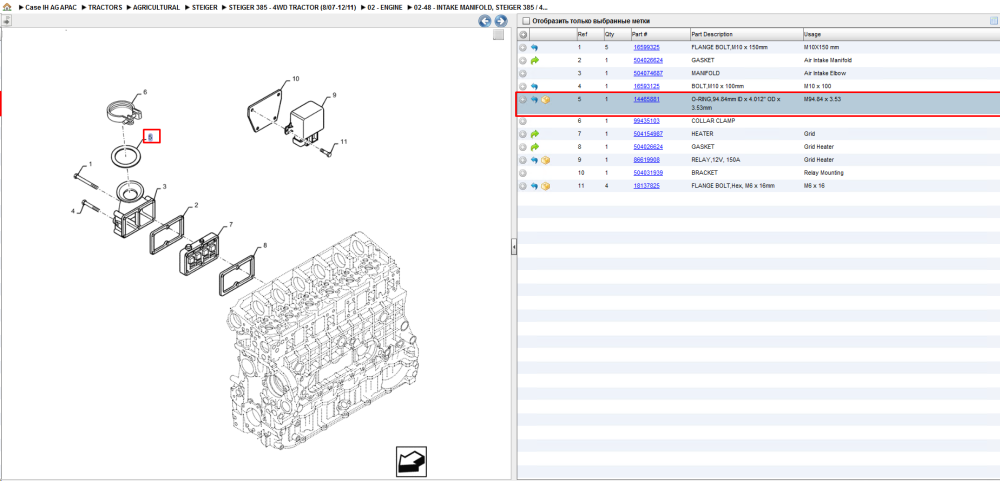The height and width of the screenshot is (481, 1000).
Task: Sort by the Usage column header
Action: tap(901, 34)
